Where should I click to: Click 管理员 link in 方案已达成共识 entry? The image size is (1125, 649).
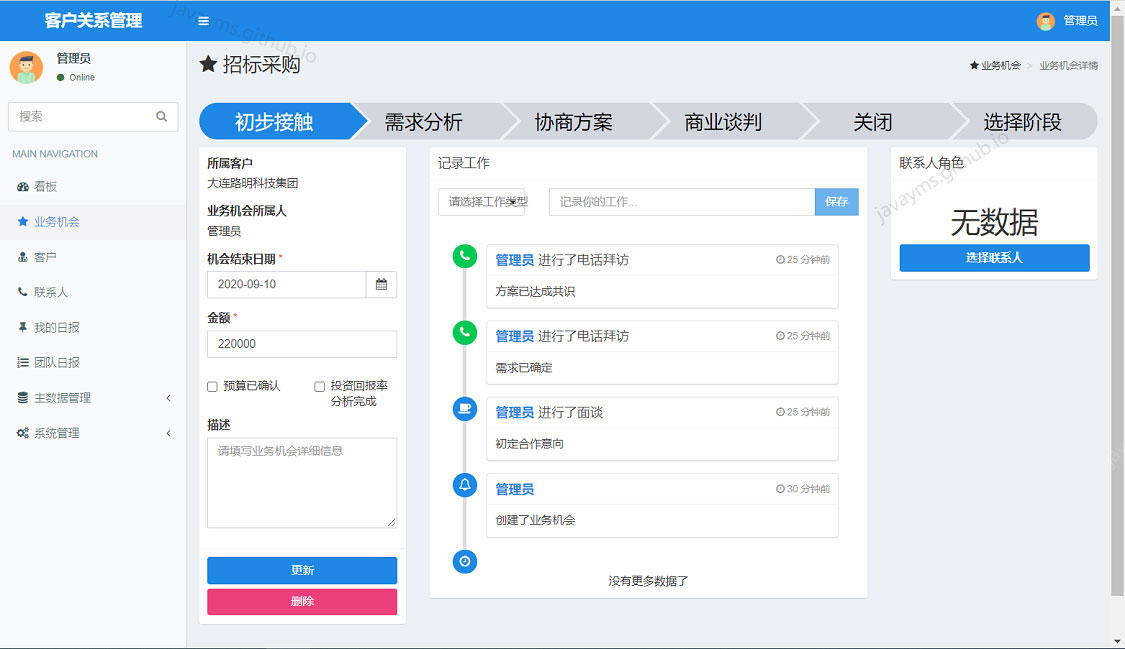point(514,260)
